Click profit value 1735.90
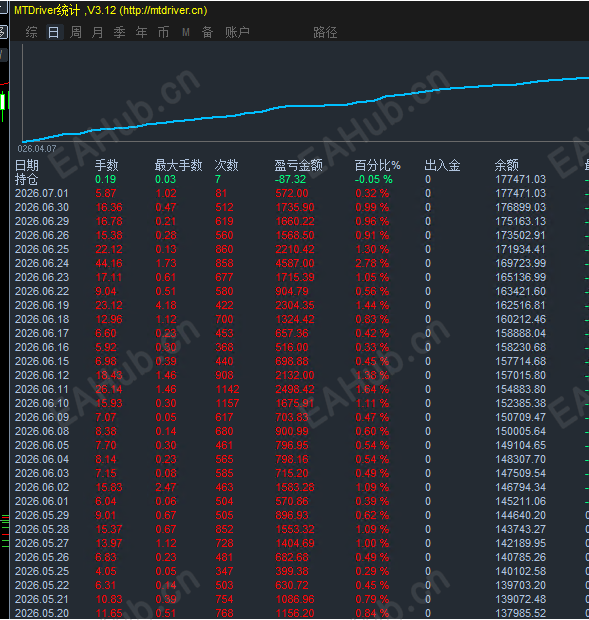The height and width of the screenshot is (620, 589). click(x=295, y=207)
